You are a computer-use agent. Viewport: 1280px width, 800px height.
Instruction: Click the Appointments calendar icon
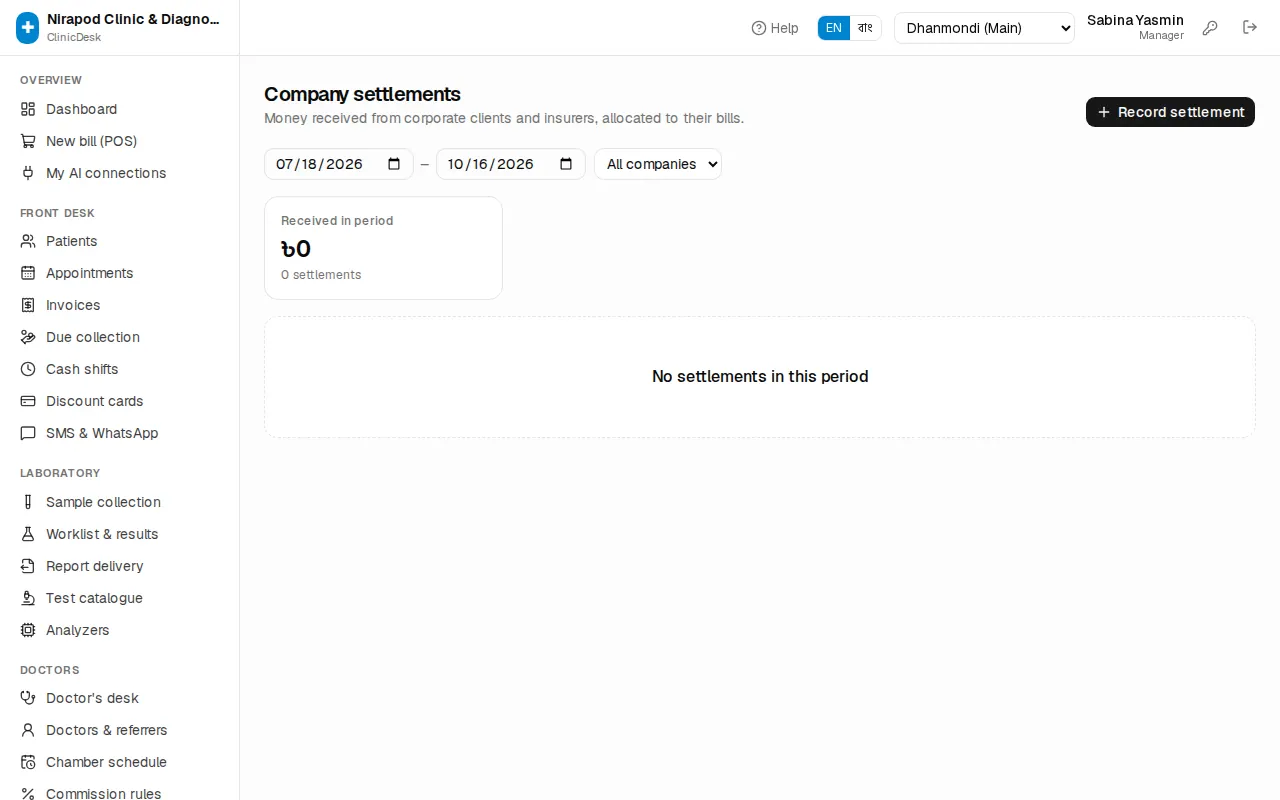coord(28,273)
